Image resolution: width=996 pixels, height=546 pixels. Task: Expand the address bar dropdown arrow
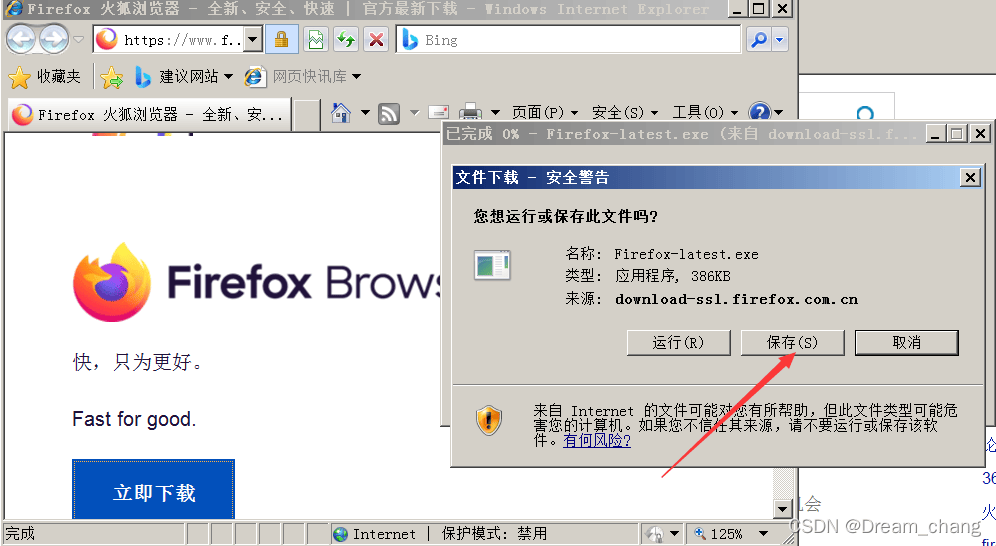[x=253, y=40]
